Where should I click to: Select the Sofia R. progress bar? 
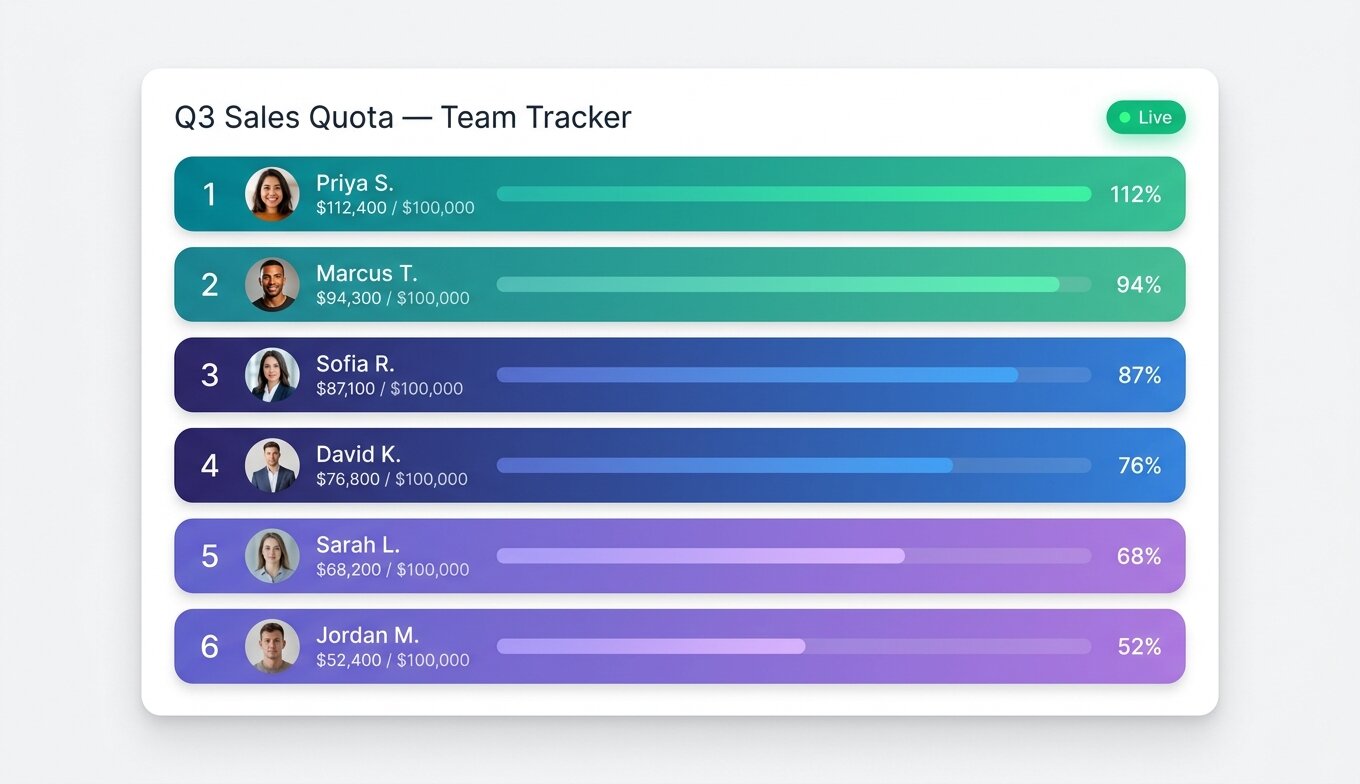click(794, 375)
